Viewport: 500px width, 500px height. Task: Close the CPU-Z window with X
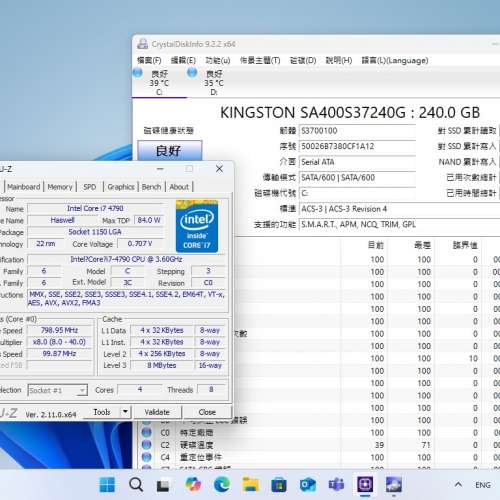pyautogui.click(x=219, y=169)
